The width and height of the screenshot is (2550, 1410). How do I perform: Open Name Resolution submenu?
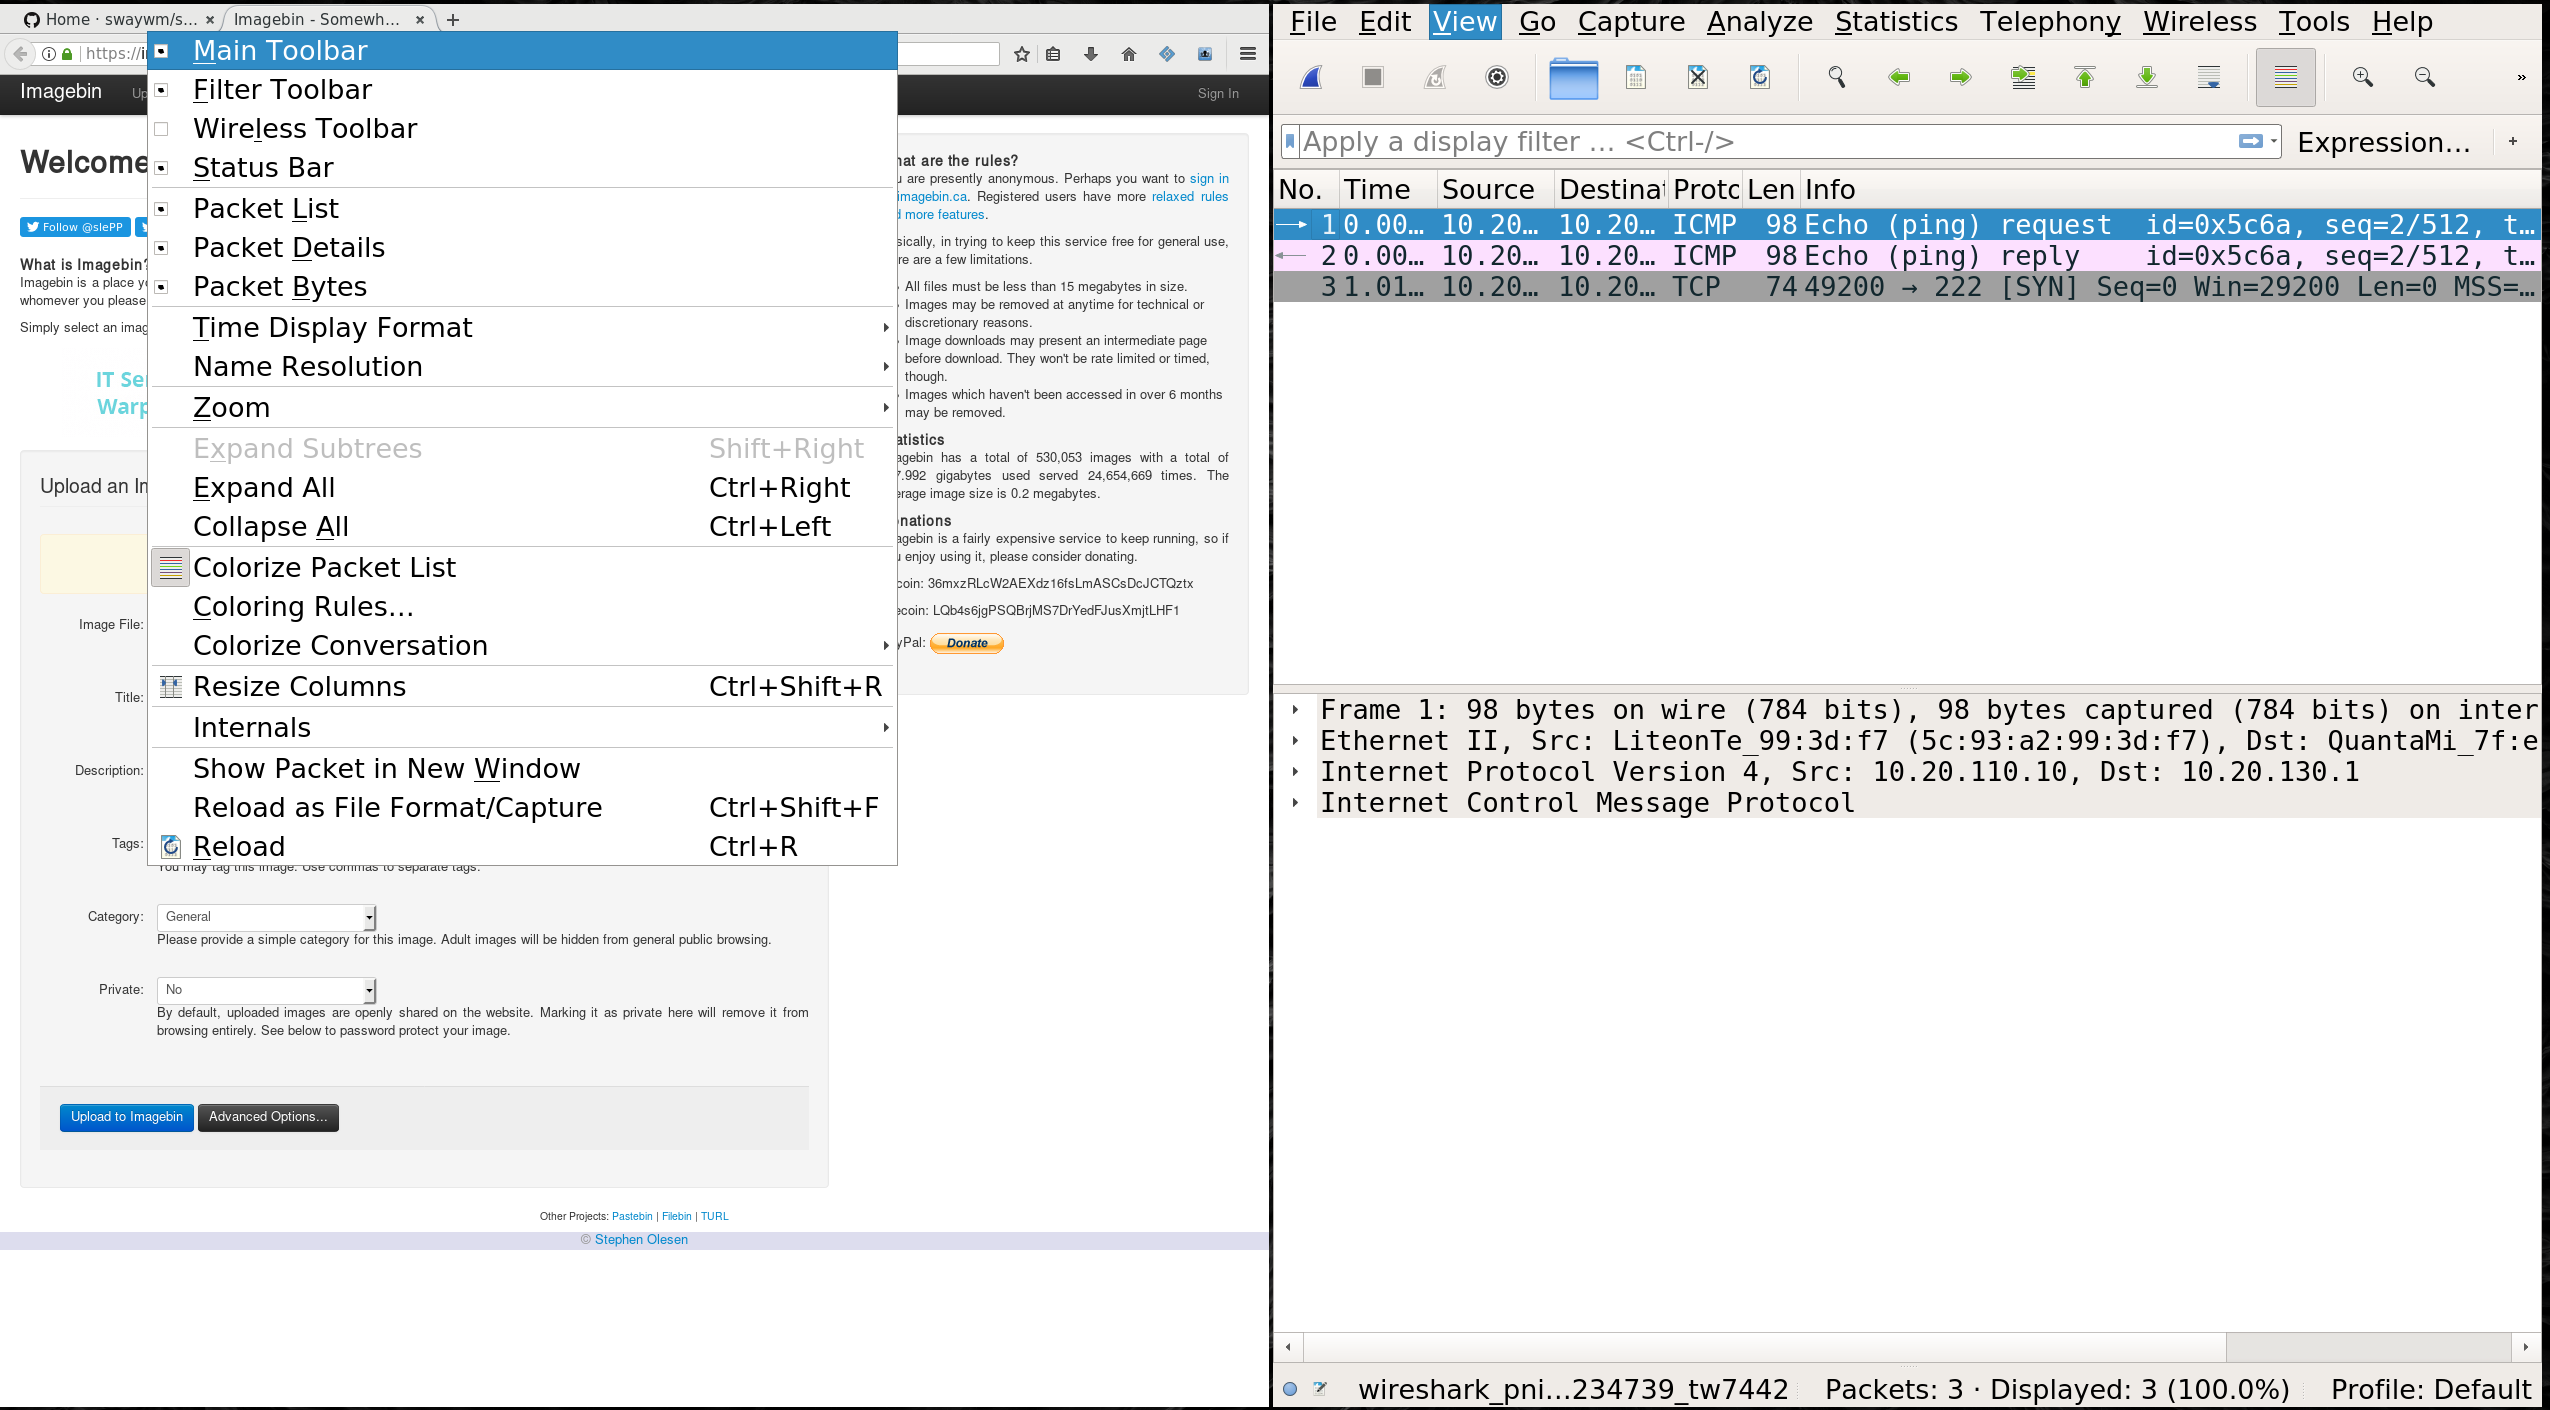522,366
